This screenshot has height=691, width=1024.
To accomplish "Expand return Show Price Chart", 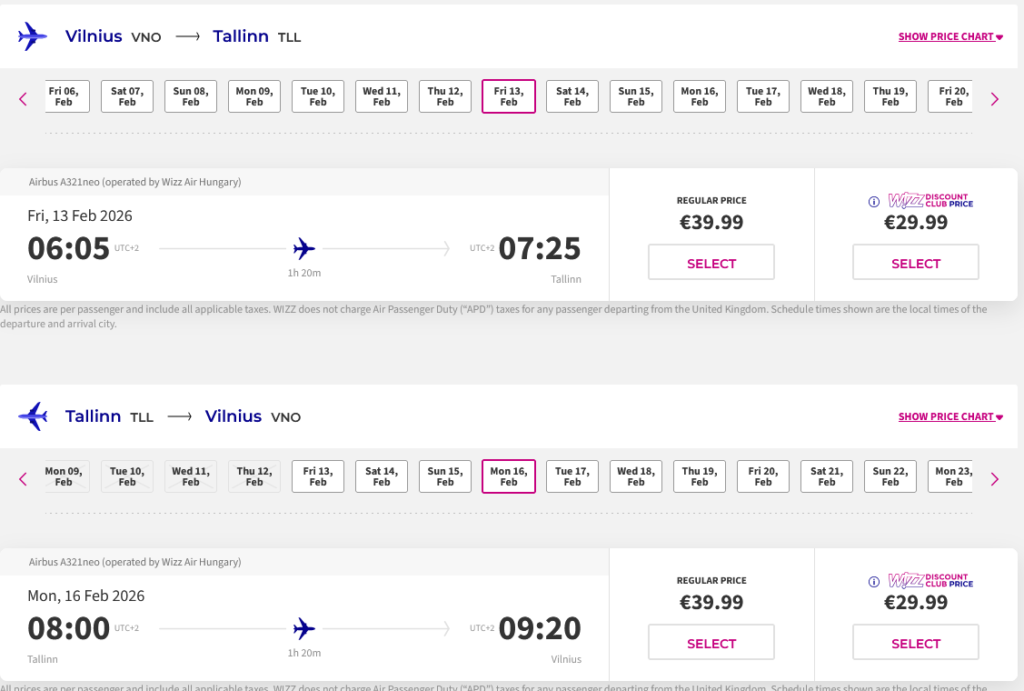I will [x=950, y=417].
